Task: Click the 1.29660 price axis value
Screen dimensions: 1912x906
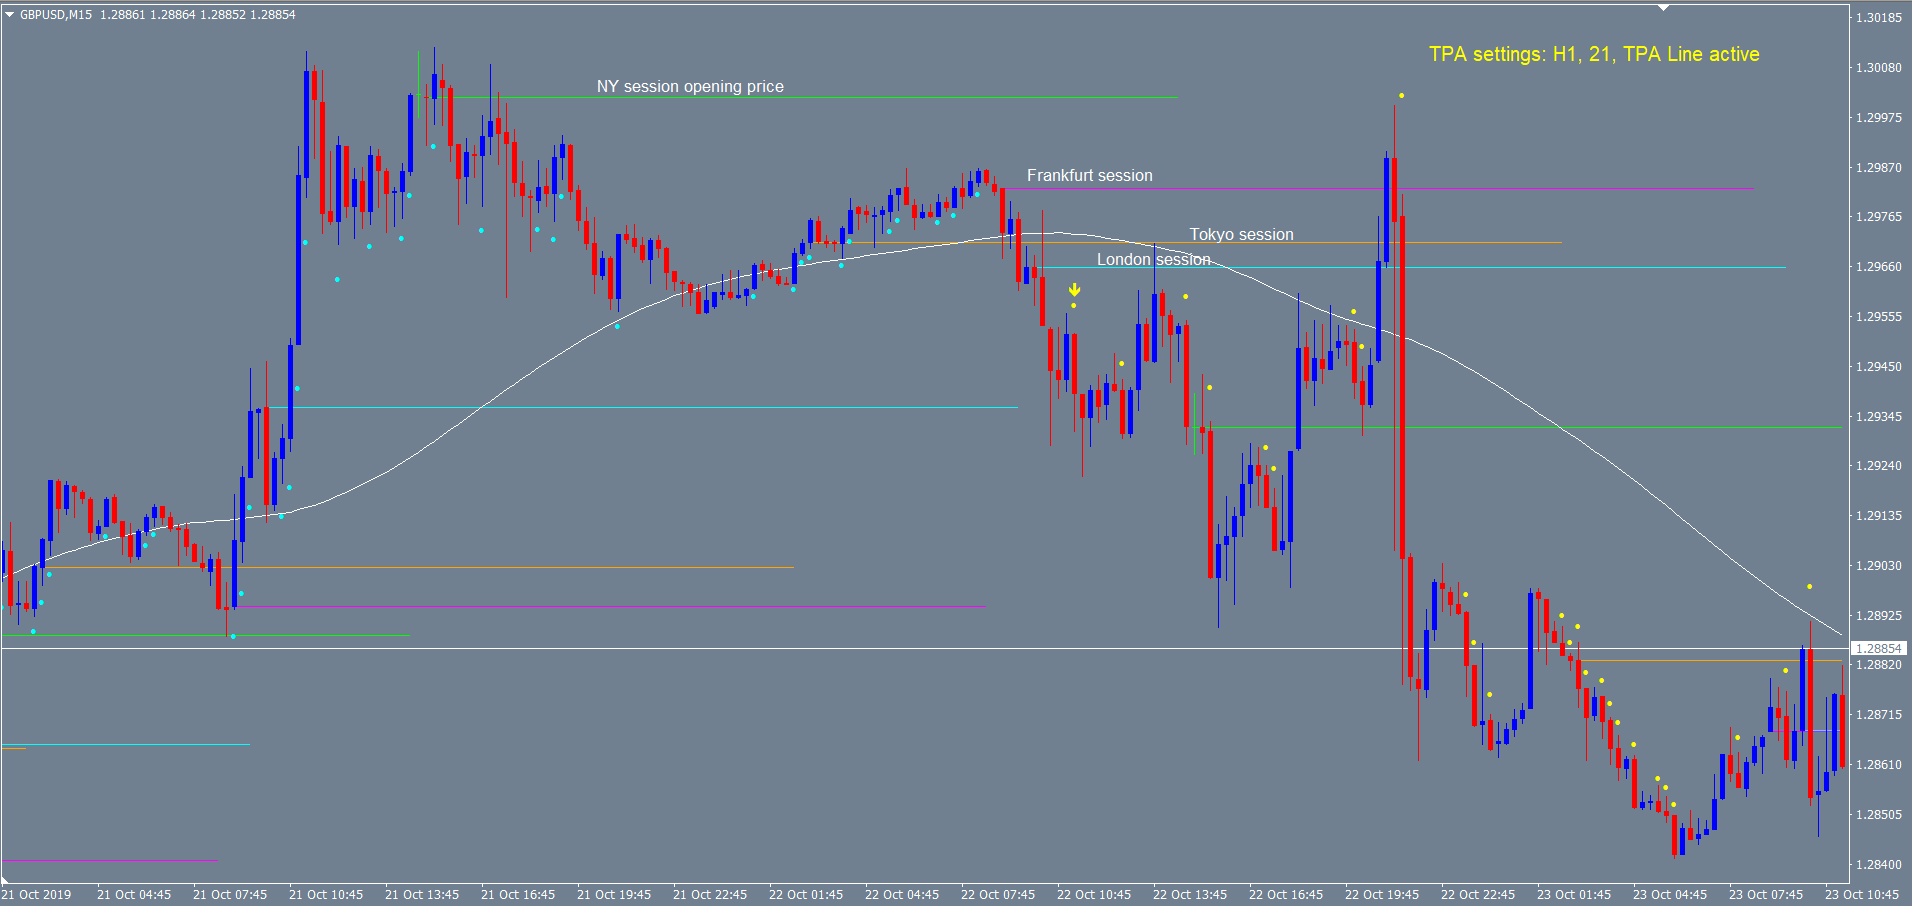Action: [1878, 267]
